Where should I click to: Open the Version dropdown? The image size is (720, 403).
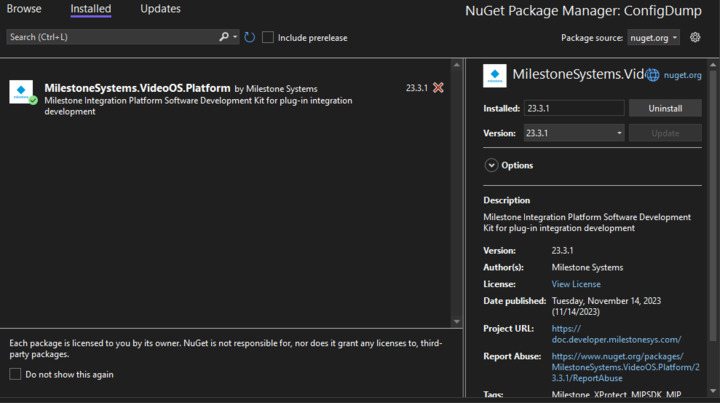click(x=574, y=133)
